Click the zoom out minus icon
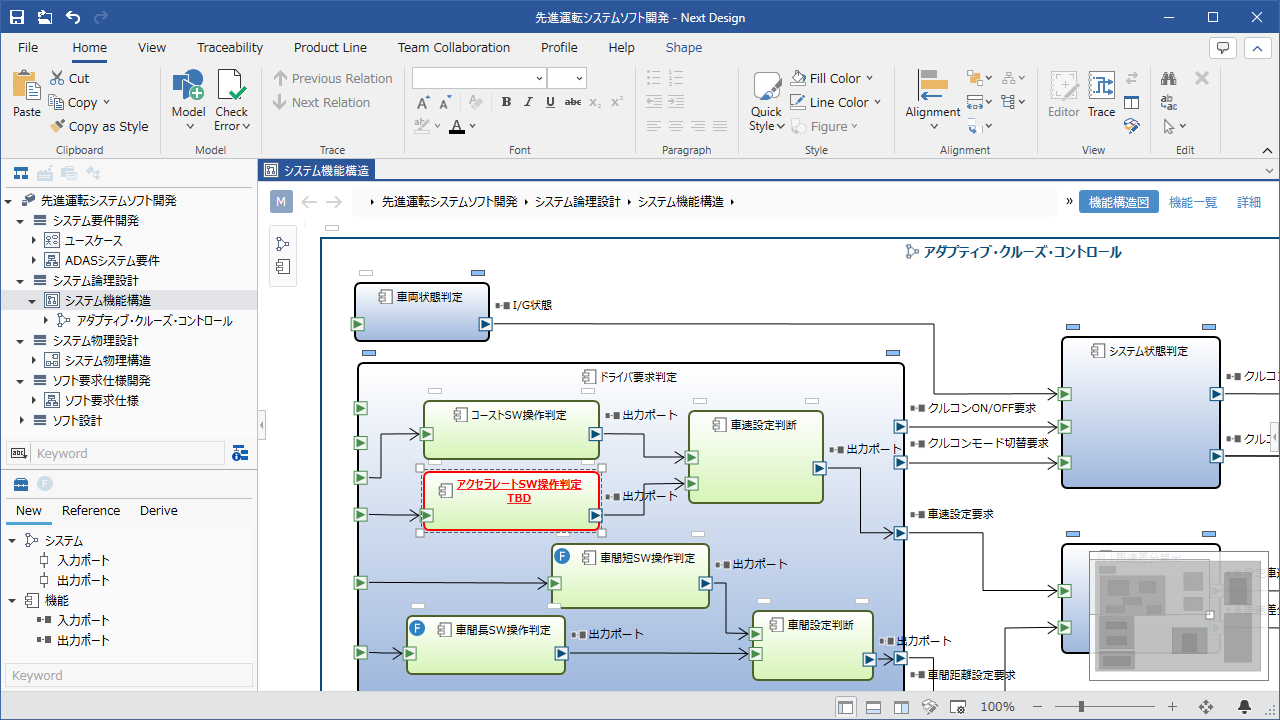Viewport: 1280px width, 720px height. pos(1037,707)
